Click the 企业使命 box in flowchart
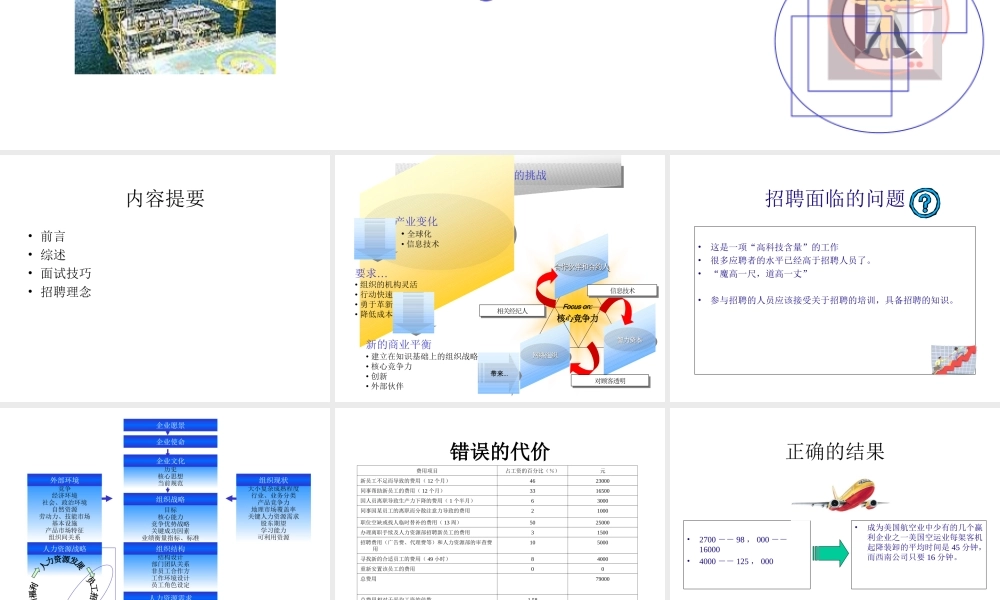This screenshot has width=1000, height=600. tap(170, 441)
